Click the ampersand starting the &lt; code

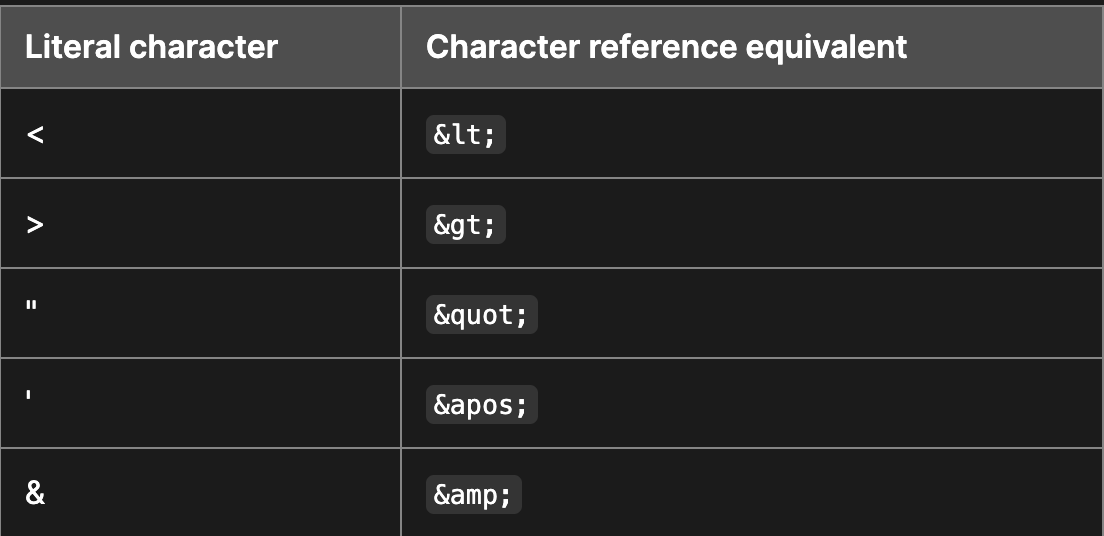(x=441, y=135)
